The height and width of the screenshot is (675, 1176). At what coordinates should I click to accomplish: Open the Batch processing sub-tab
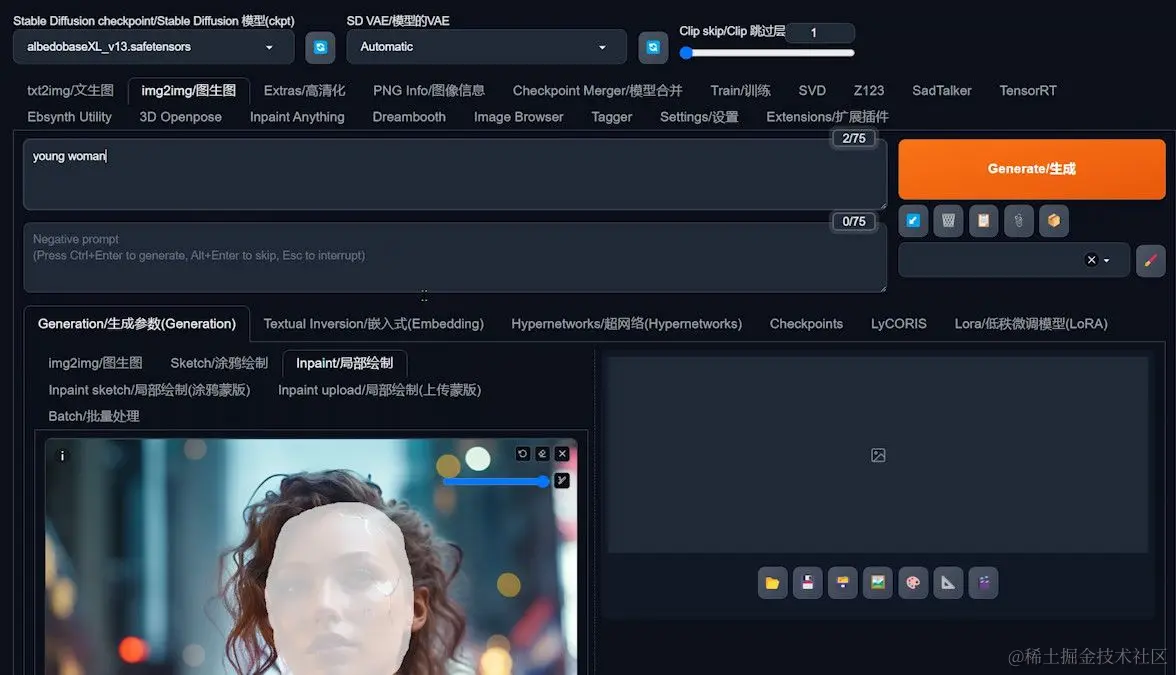click(x=94, y=416)
